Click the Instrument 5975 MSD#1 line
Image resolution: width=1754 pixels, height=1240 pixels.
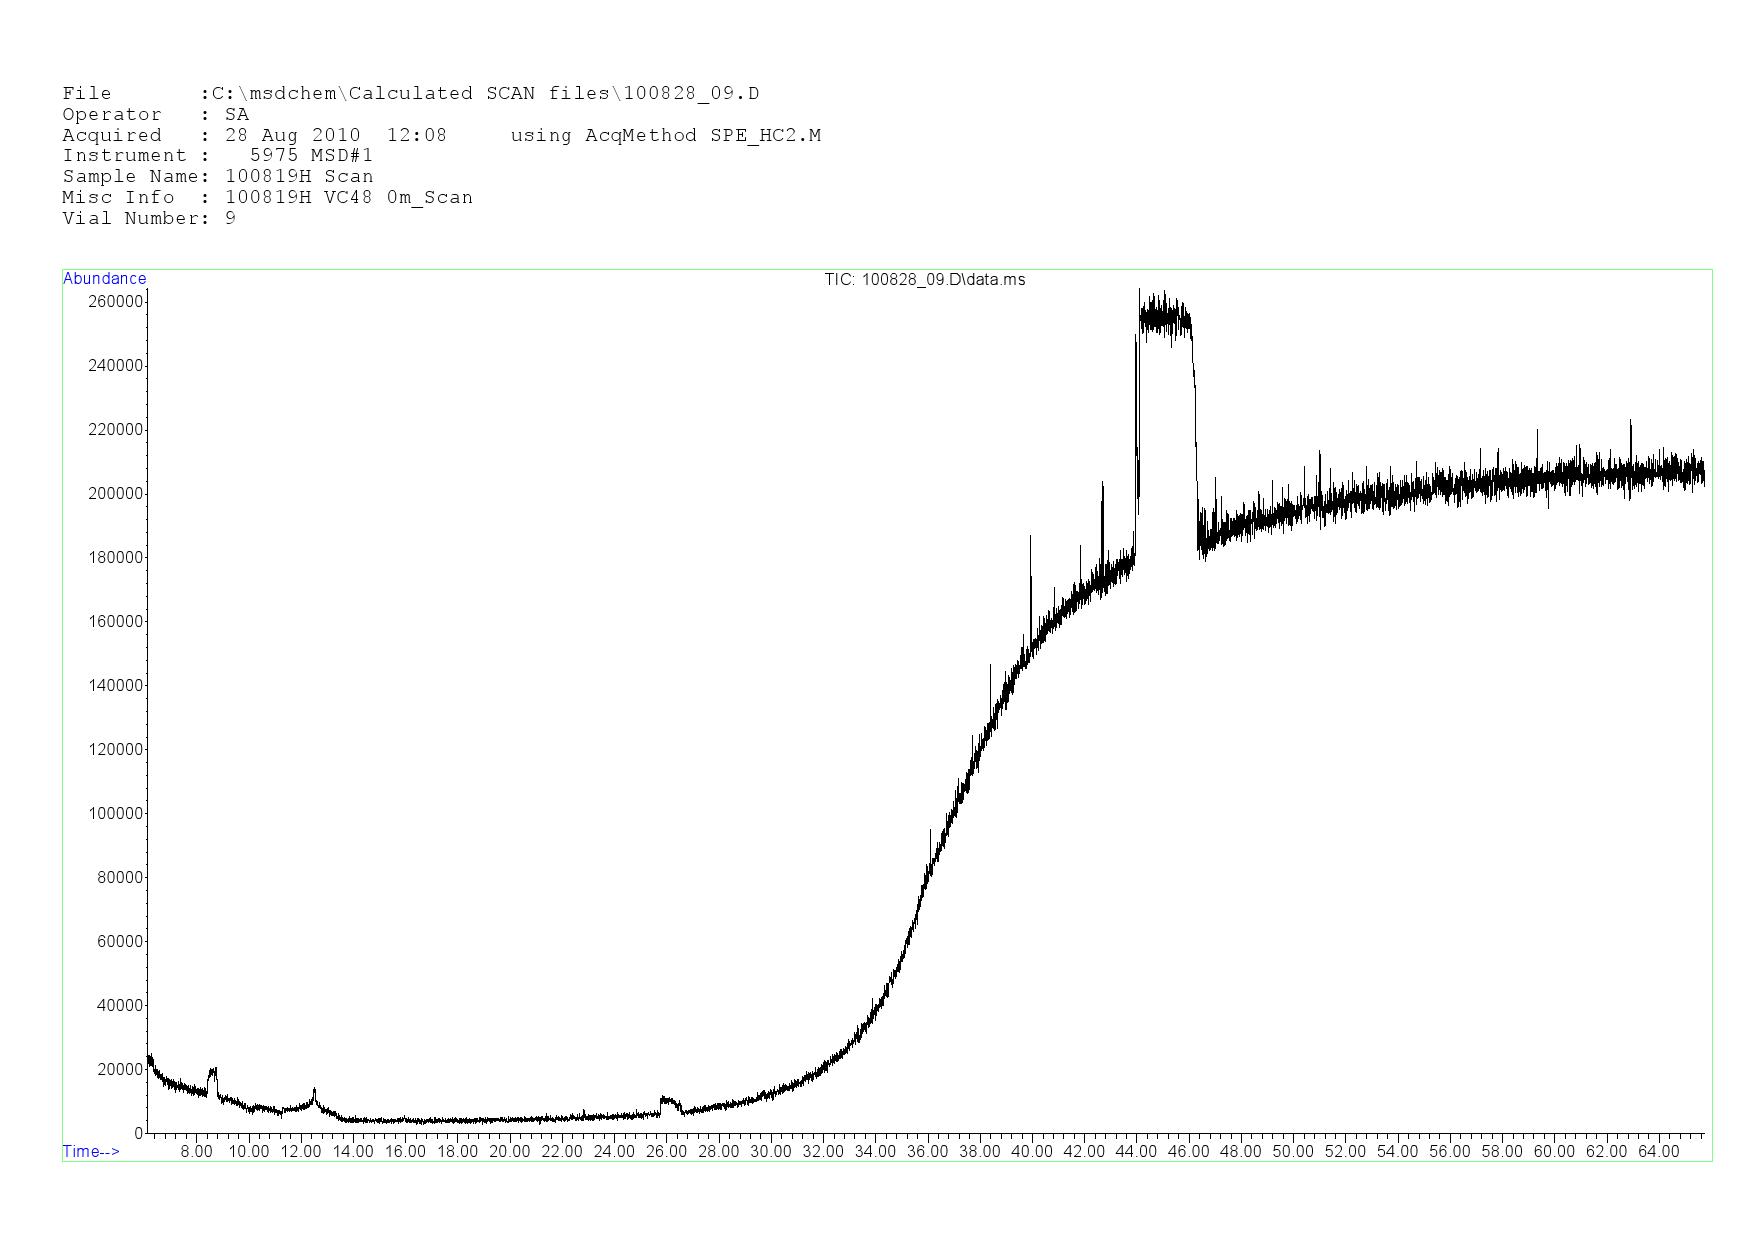pos(217,156)
